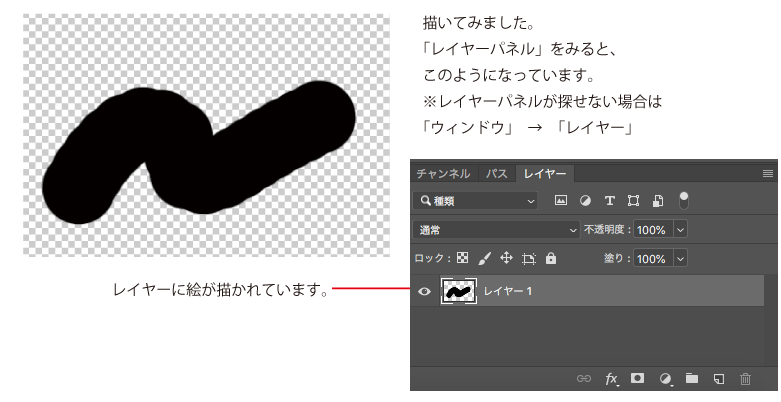Viewport: 781px width, 402px height.
Task: Add a layer mask icon
Action: pyautogui.click(x=637, y=378)
